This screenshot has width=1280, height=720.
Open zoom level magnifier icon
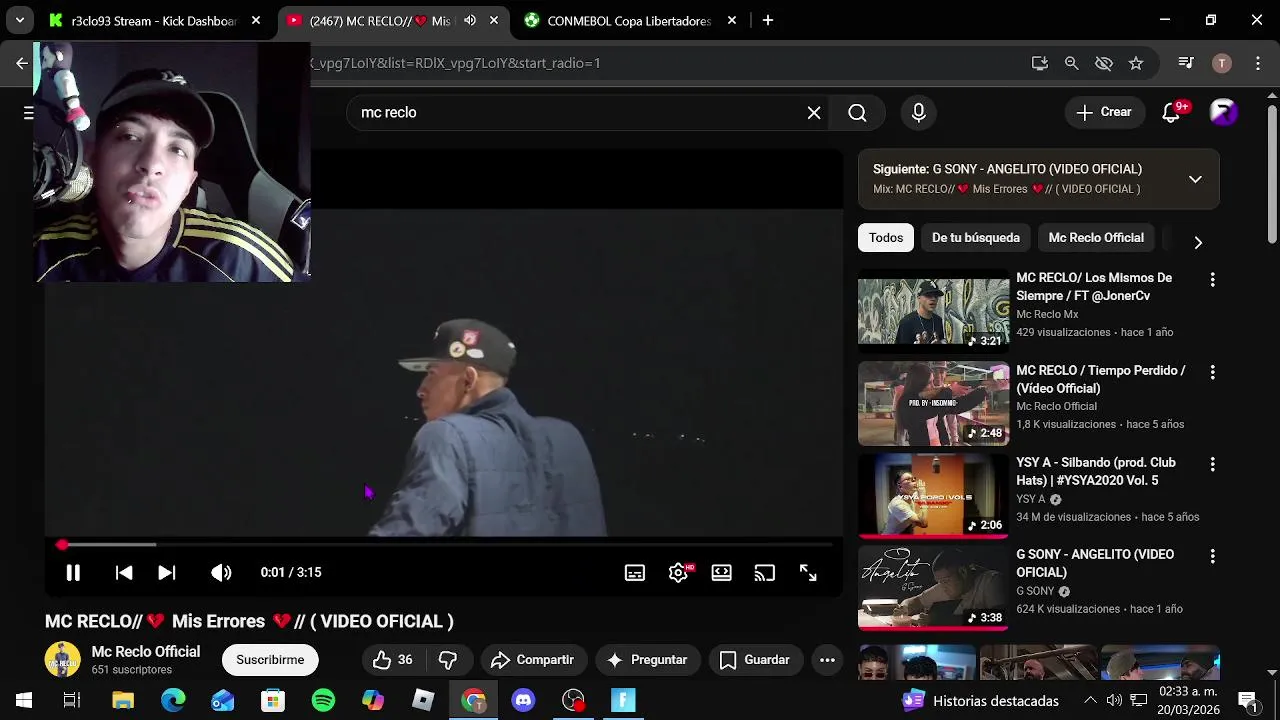(1072, 63)
